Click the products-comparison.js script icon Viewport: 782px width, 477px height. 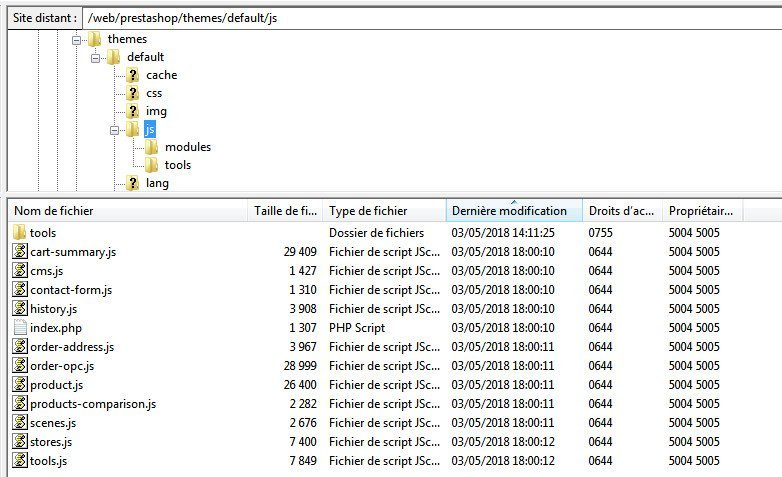click(x=19, y=403)
